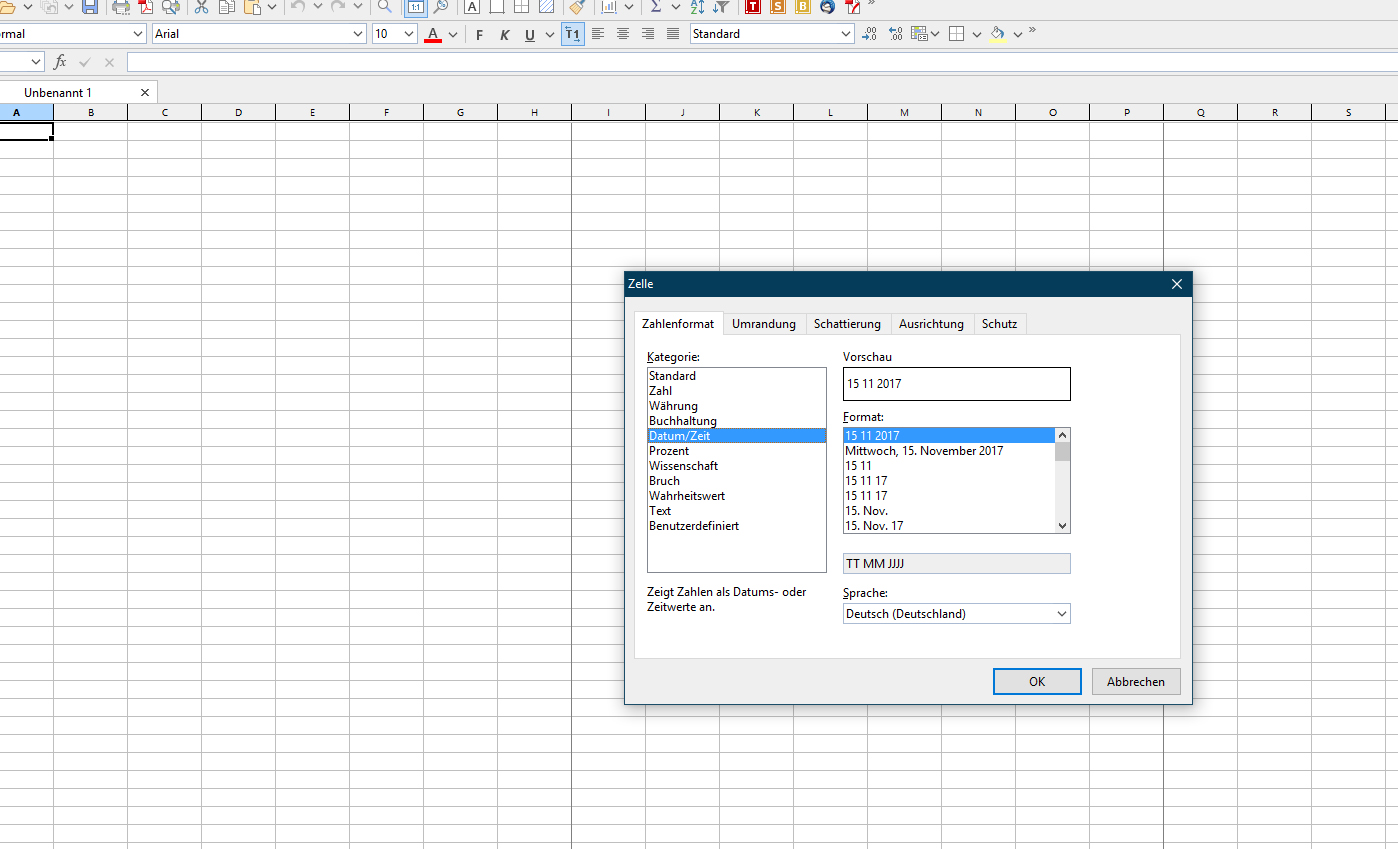Image resolution: width=1398 pixels, height=849 pixels.
Task: Toggle bold formatting (F) button
Action: point(479,35)
